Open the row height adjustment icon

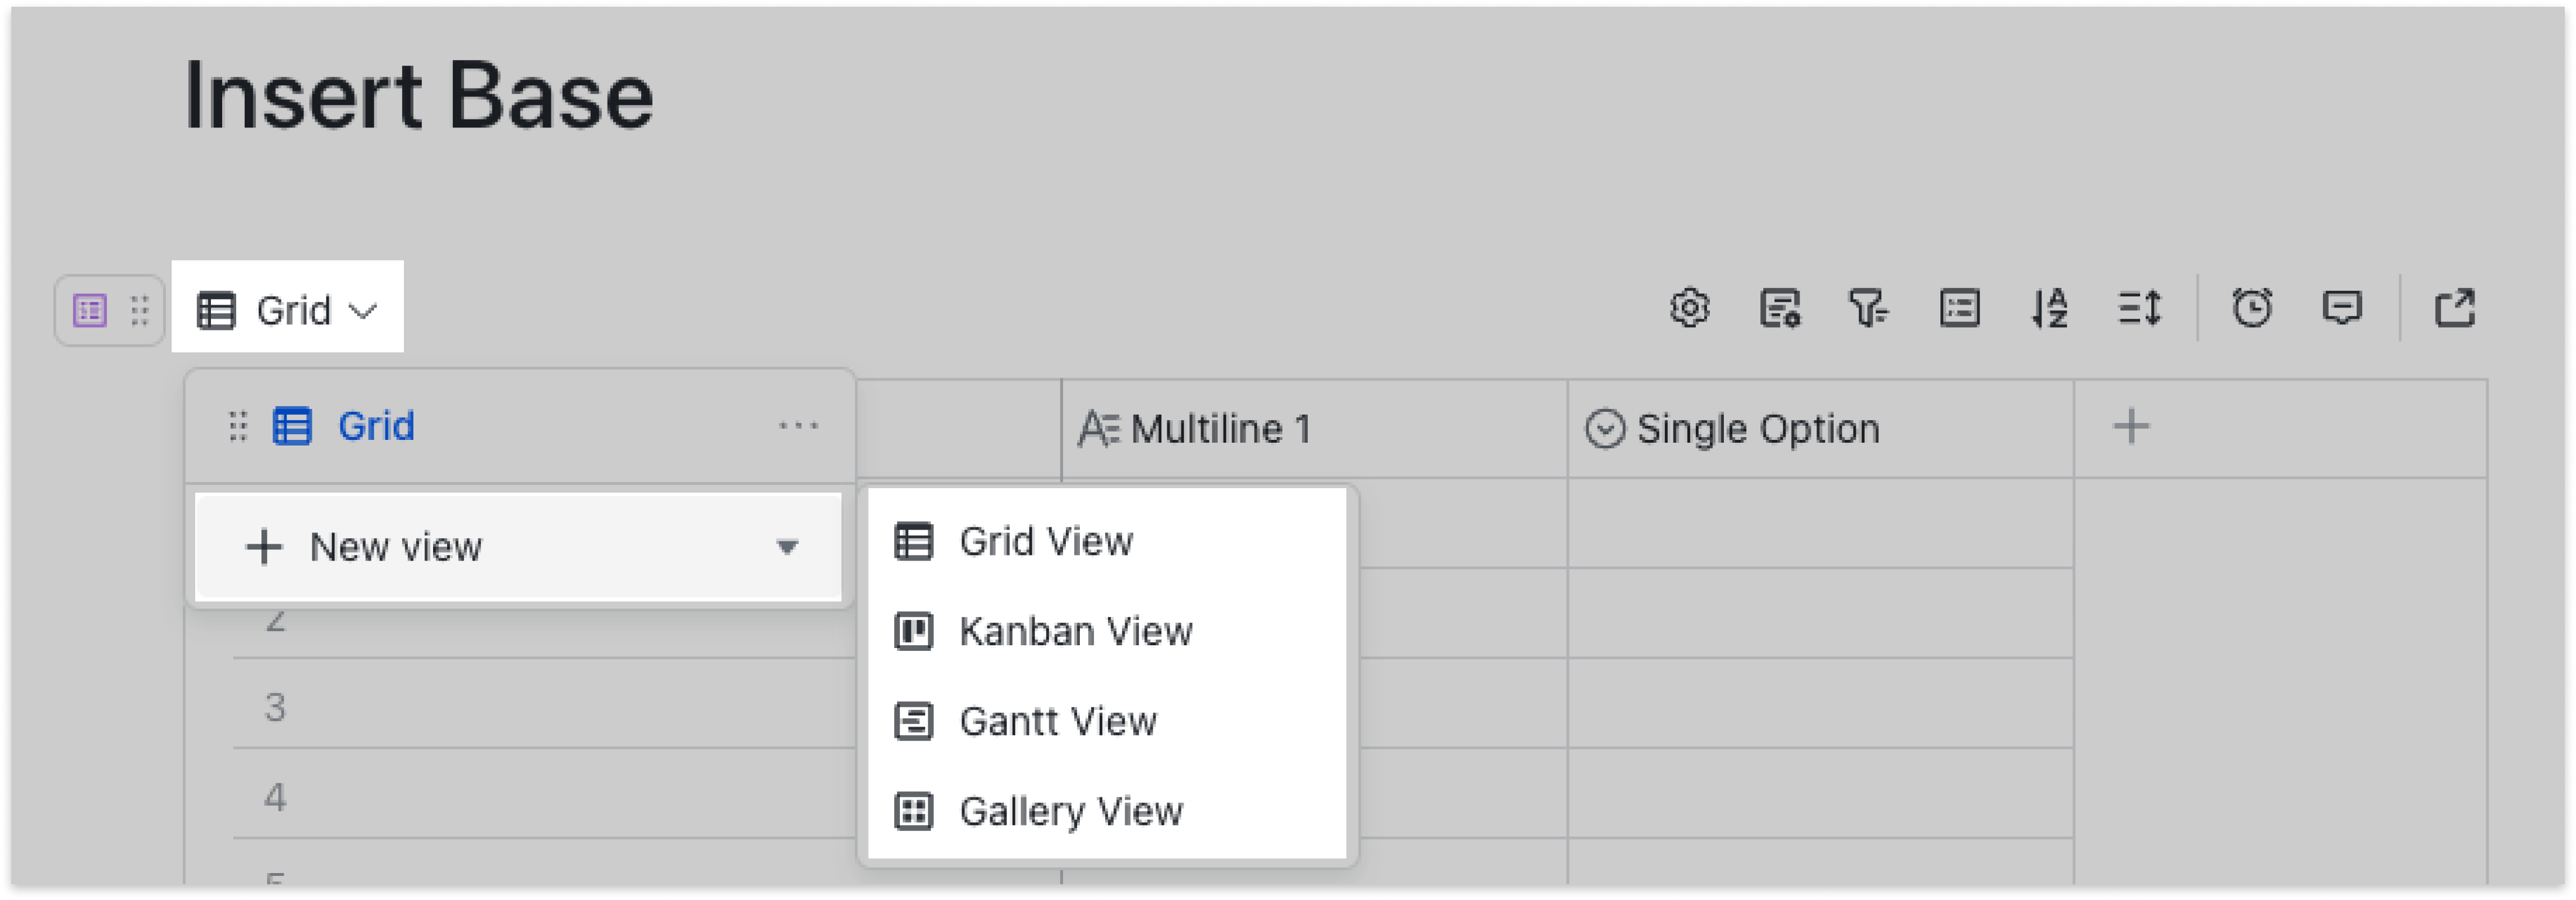coord(2140,309)
